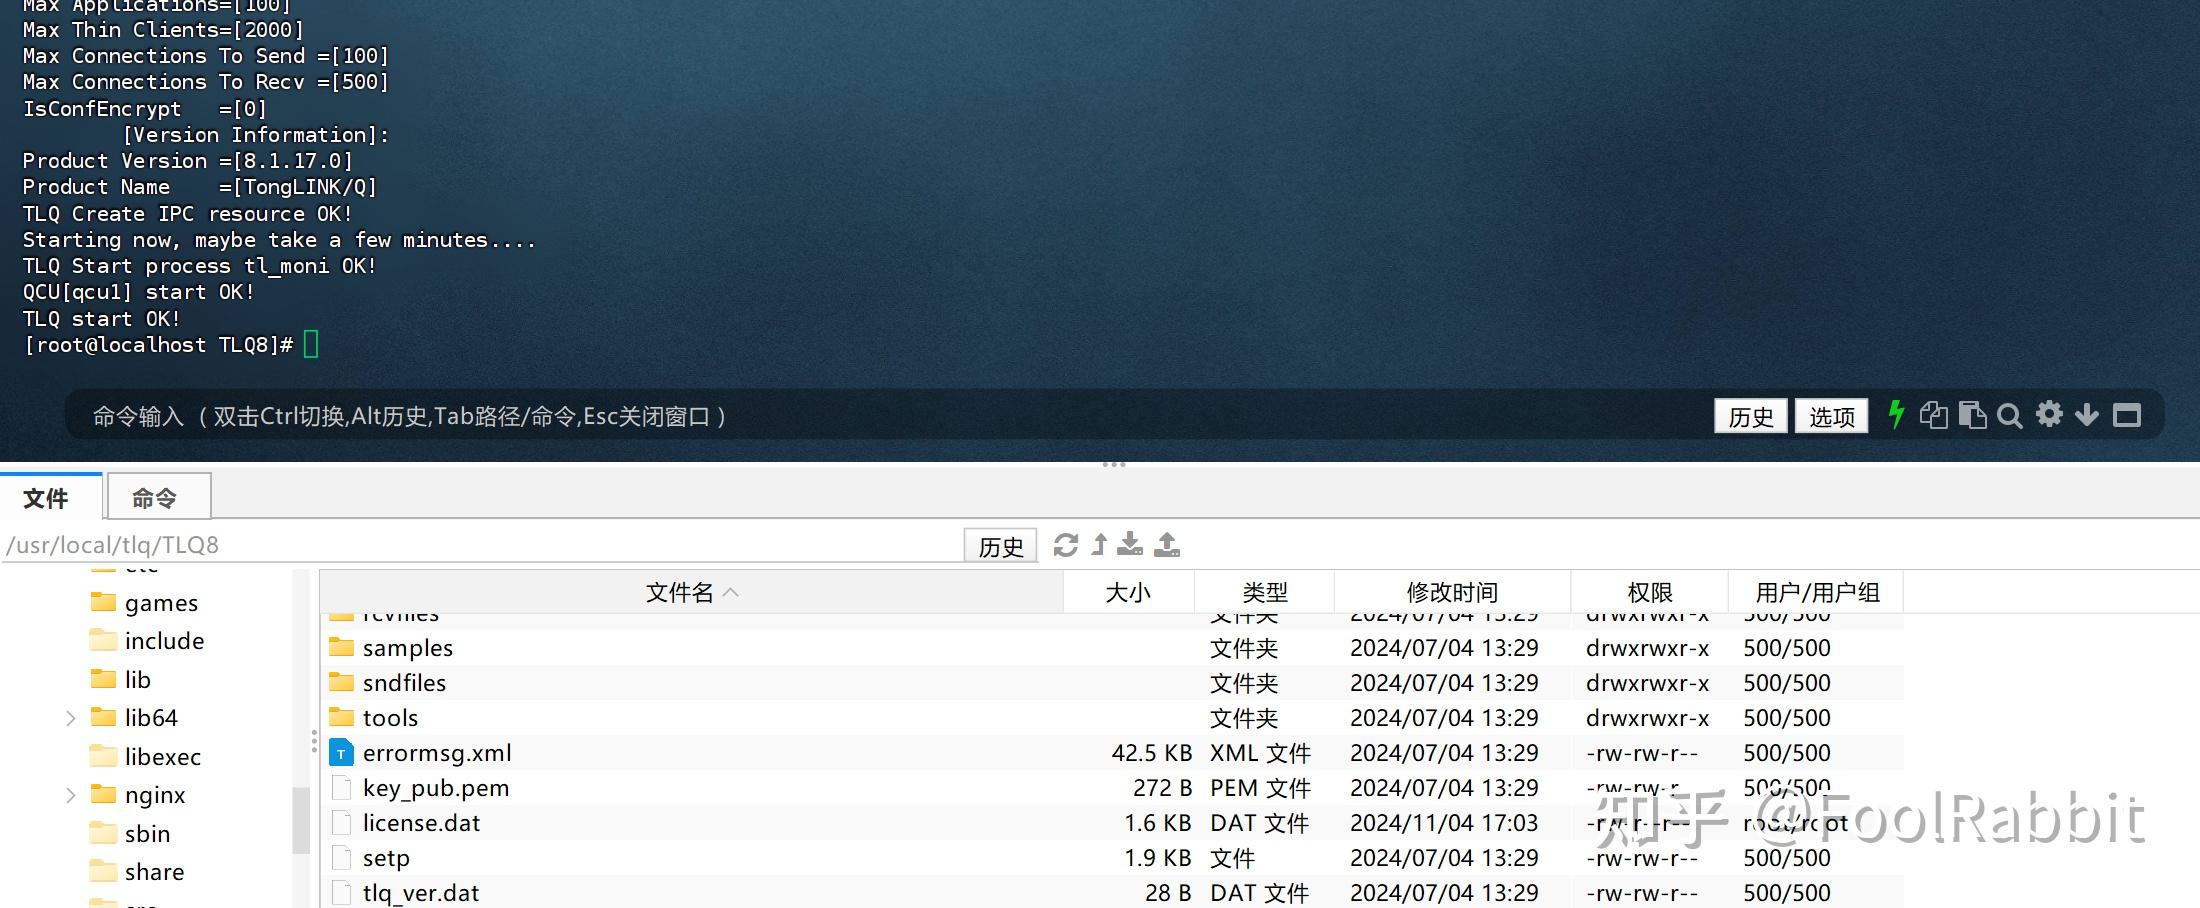Image resolution: width=2200 pixels, height=908 pixels.
Task: Open search using the magnifier icon
Action: click(x=2010, y=415)
